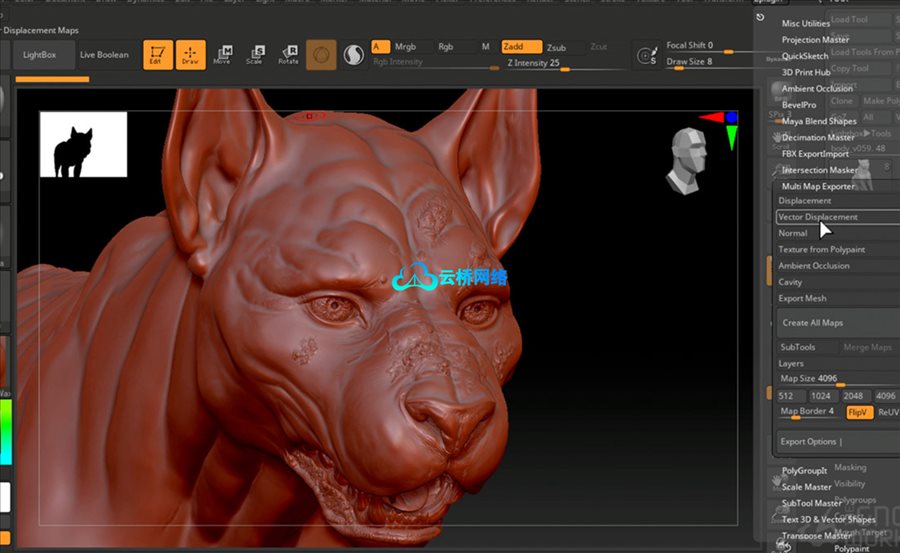Set map size to 2048
The height and width of the screenshot is (553, 900).
pos(857,396)
